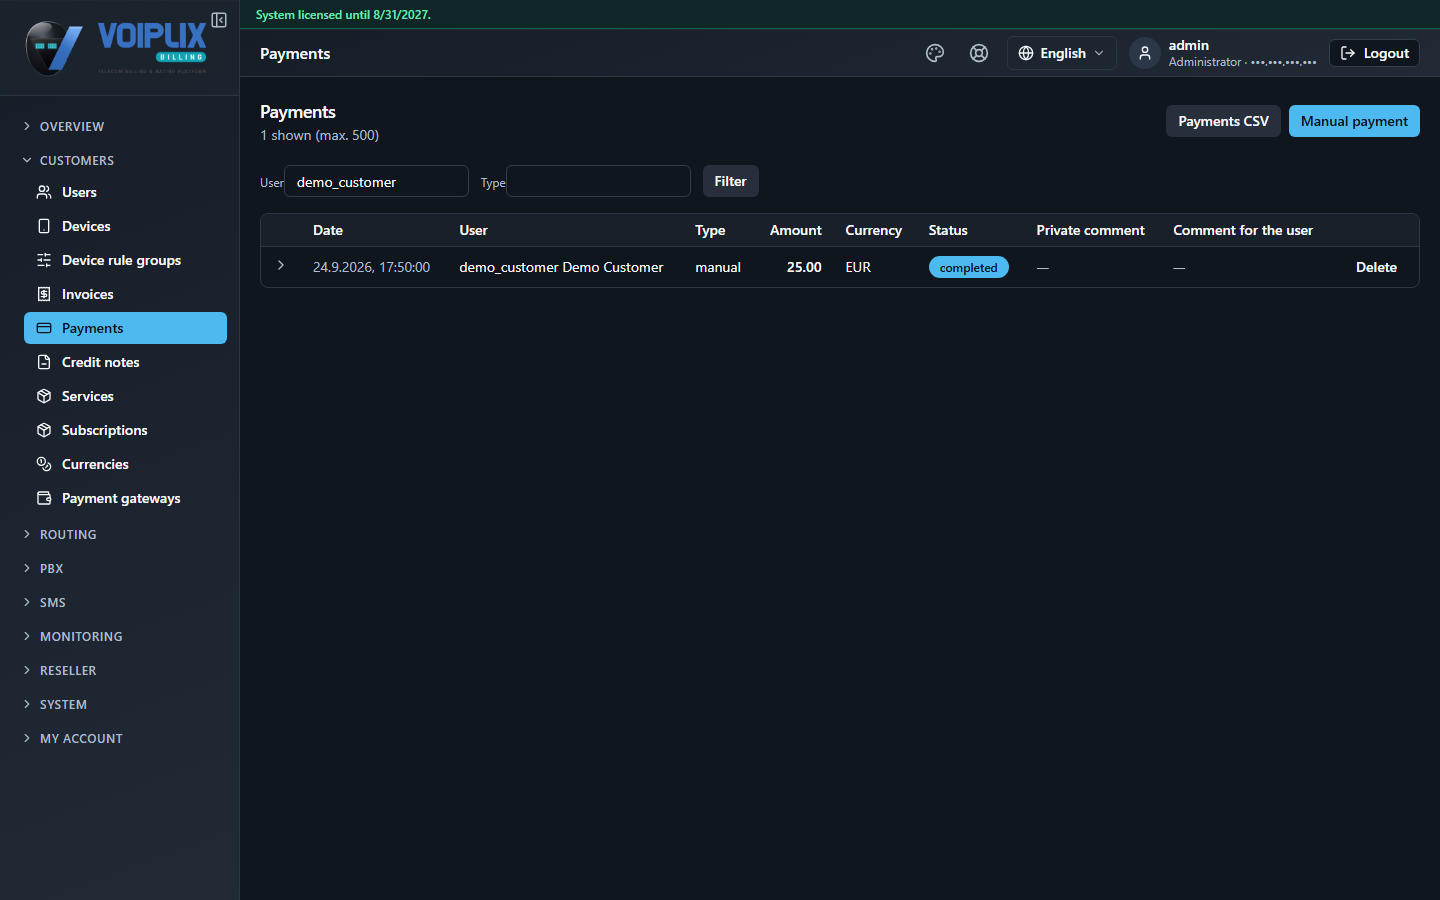Click the Subscriptions sidebar icon

point(44,430)
